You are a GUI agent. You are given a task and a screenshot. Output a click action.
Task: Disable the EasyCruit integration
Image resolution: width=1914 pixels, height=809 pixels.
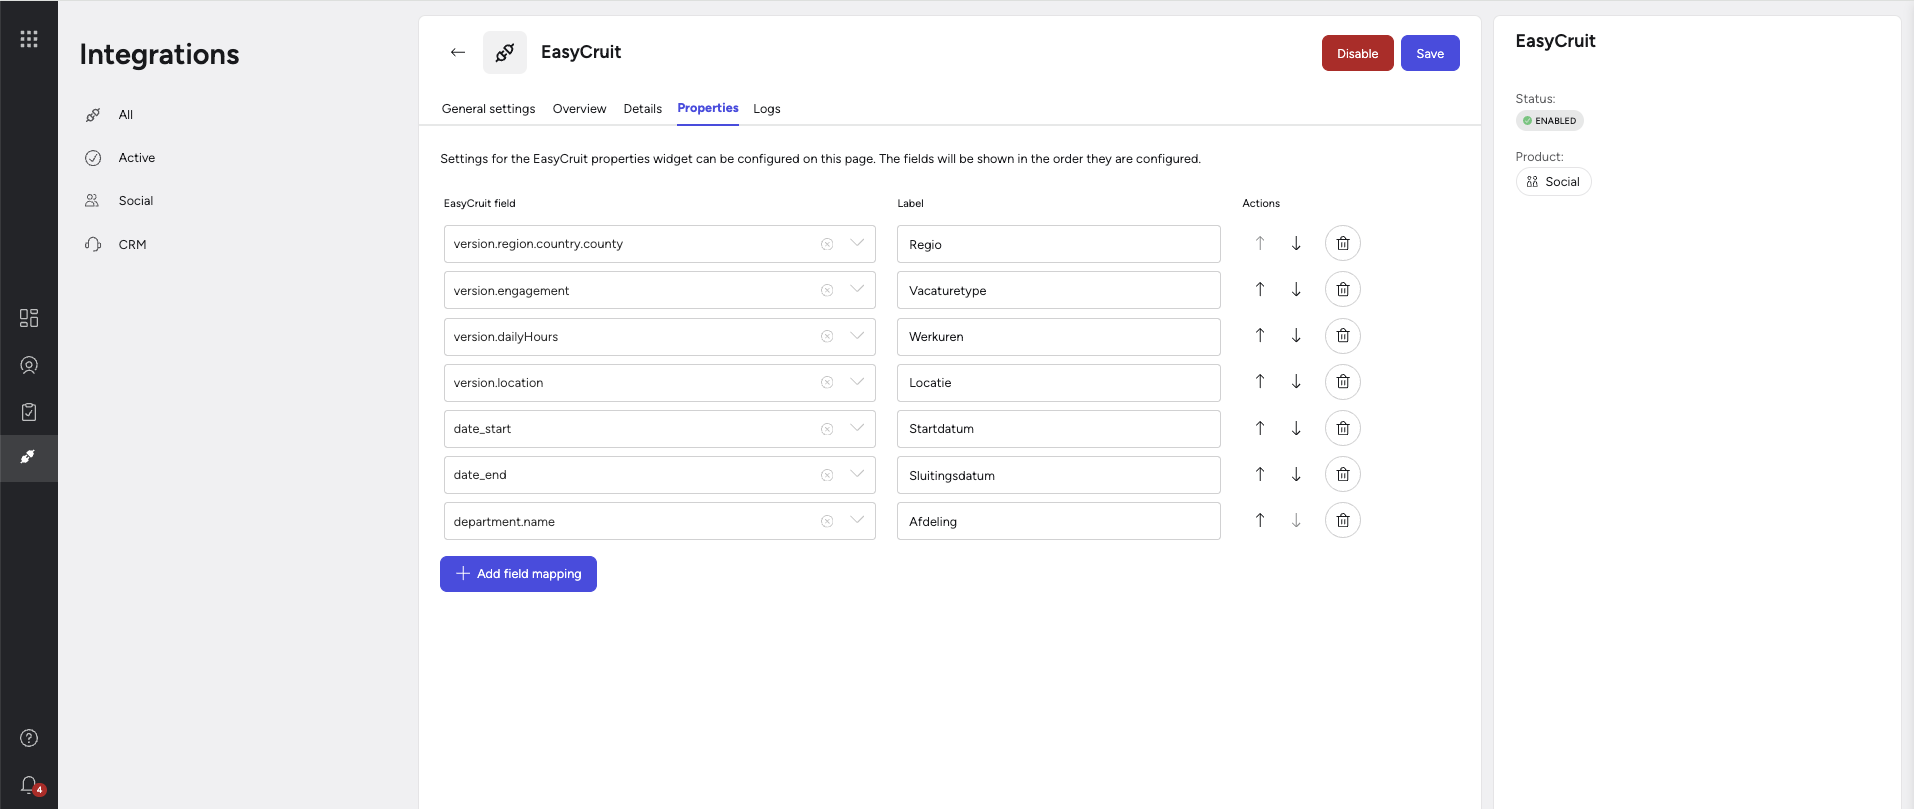pyautogui.click(x=1357, y=53)
